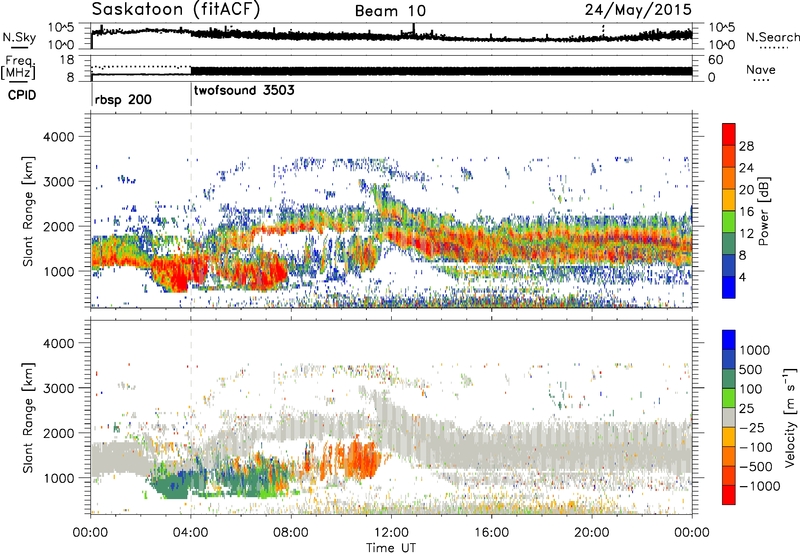The height and width of the screenshot is (554, 800).
Task: Click the red high-power patch near 03:30
Action: 178,275
